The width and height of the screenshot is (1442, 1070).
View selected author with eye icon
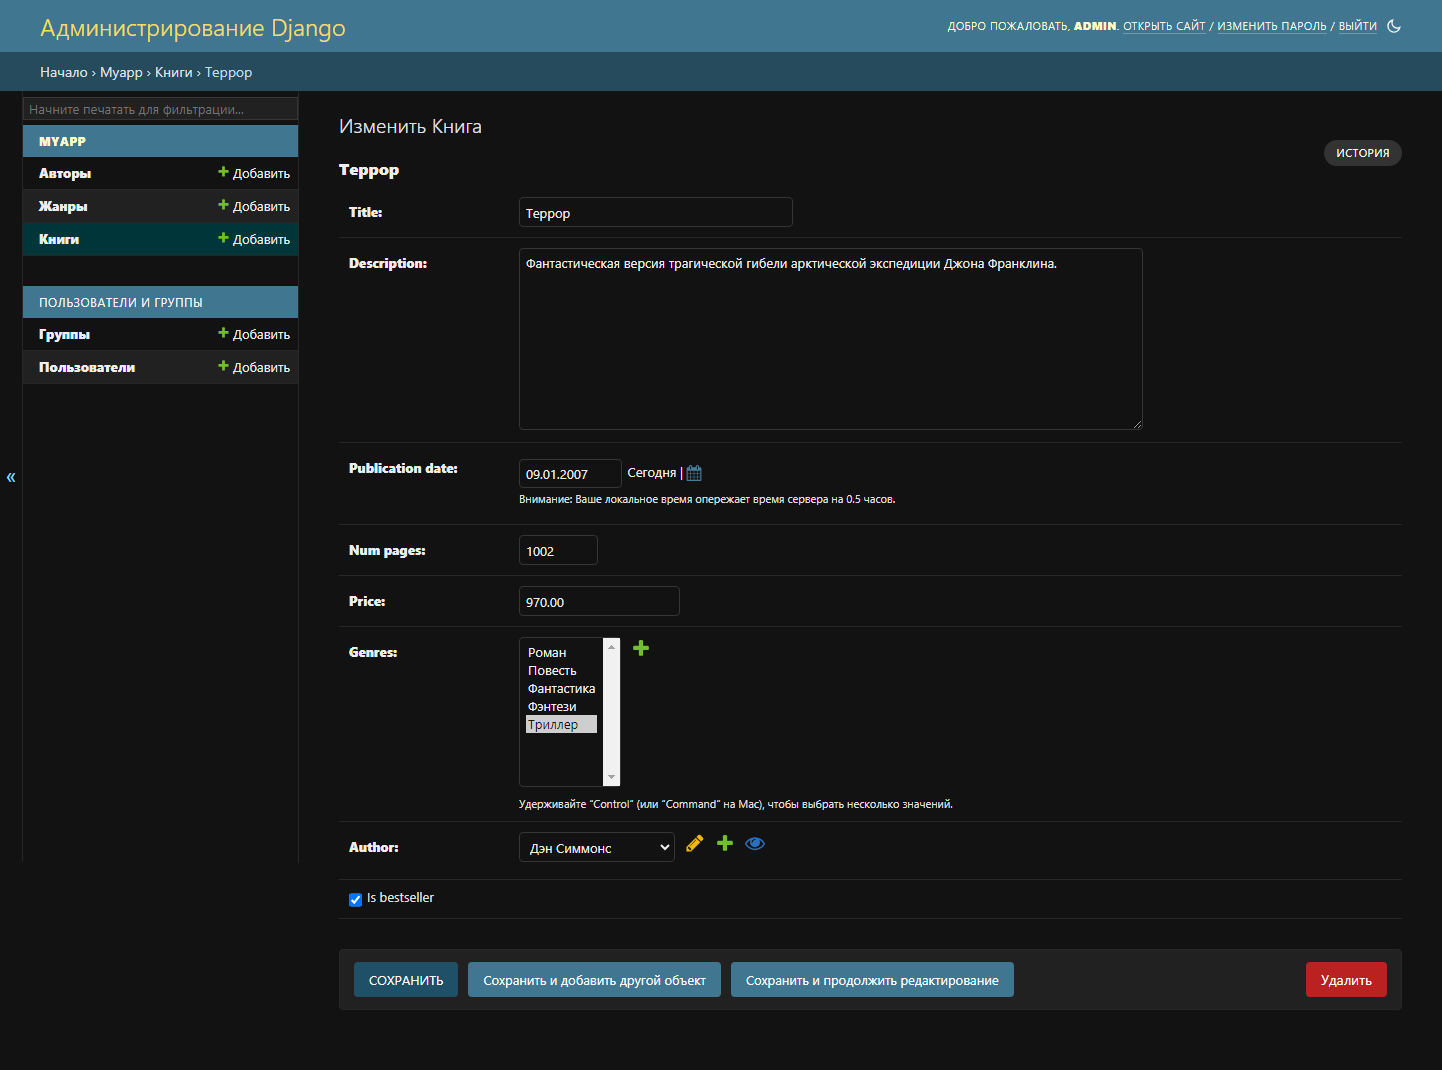pyautogui.click(x=755, y=843)
